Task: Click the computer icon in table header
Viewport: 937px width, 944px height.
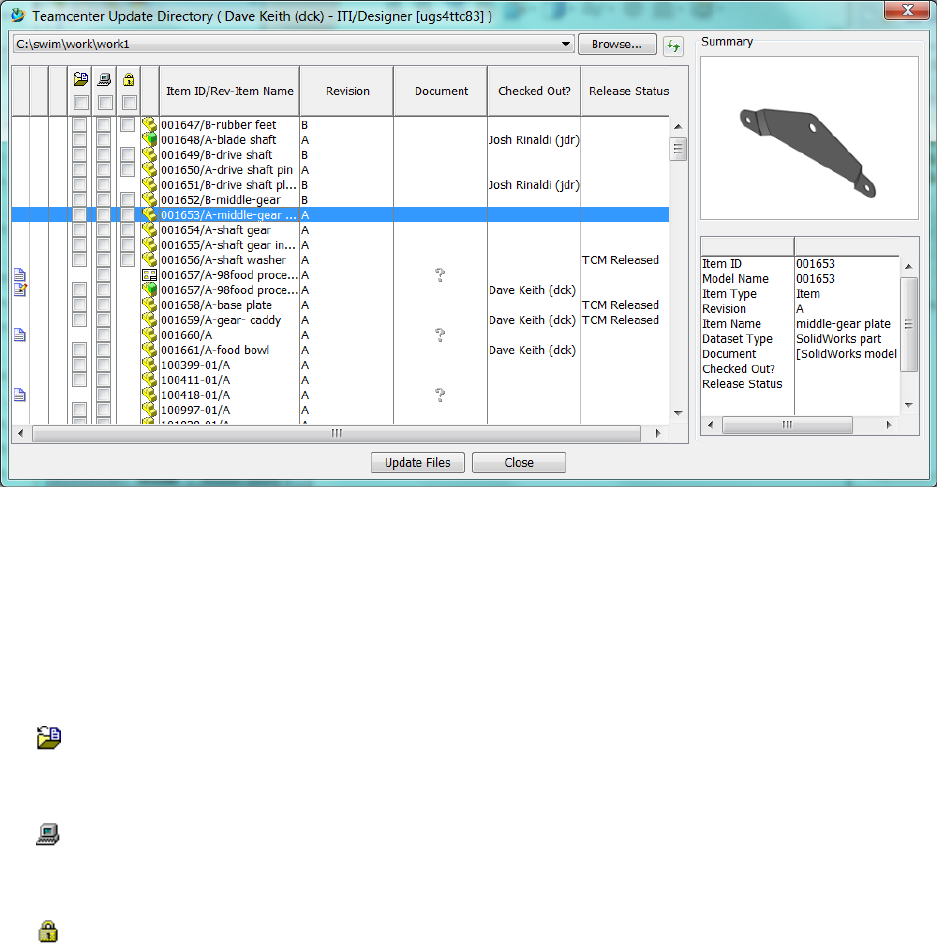Action: point(104,79)
